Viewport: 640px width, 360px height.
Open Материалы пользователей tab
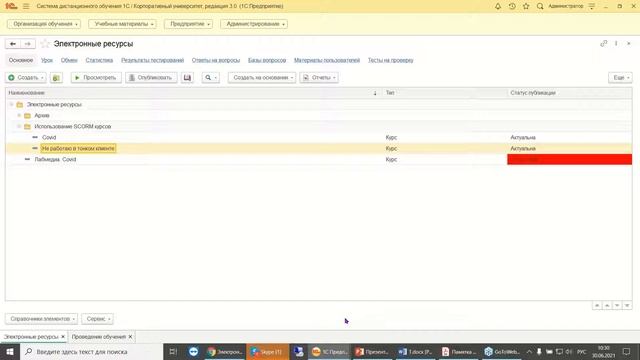327,60
